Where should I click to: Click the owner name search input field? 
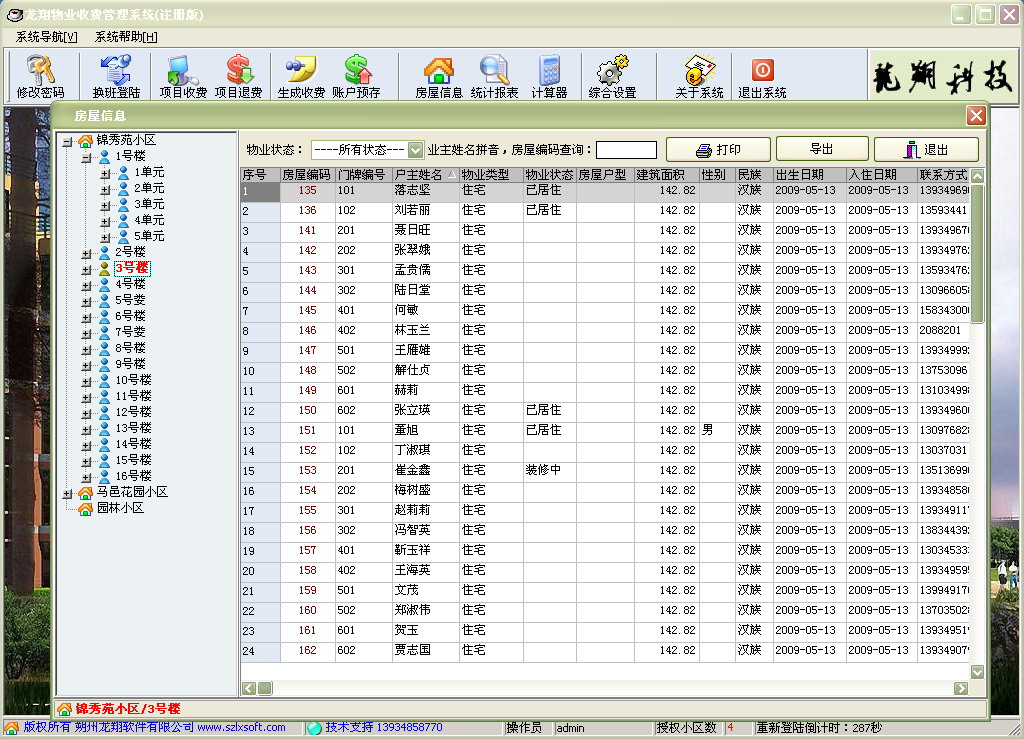point(626,150)
